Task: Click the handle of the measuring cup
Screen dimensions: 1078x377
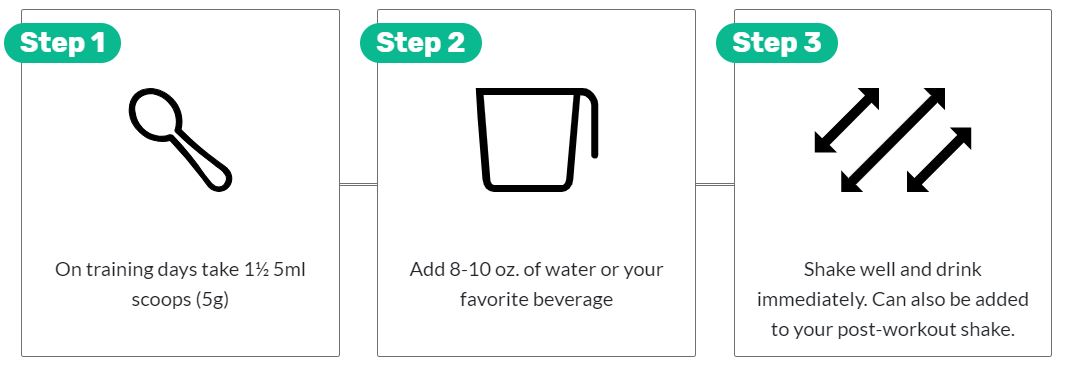Action: click(x=591, y=124)
